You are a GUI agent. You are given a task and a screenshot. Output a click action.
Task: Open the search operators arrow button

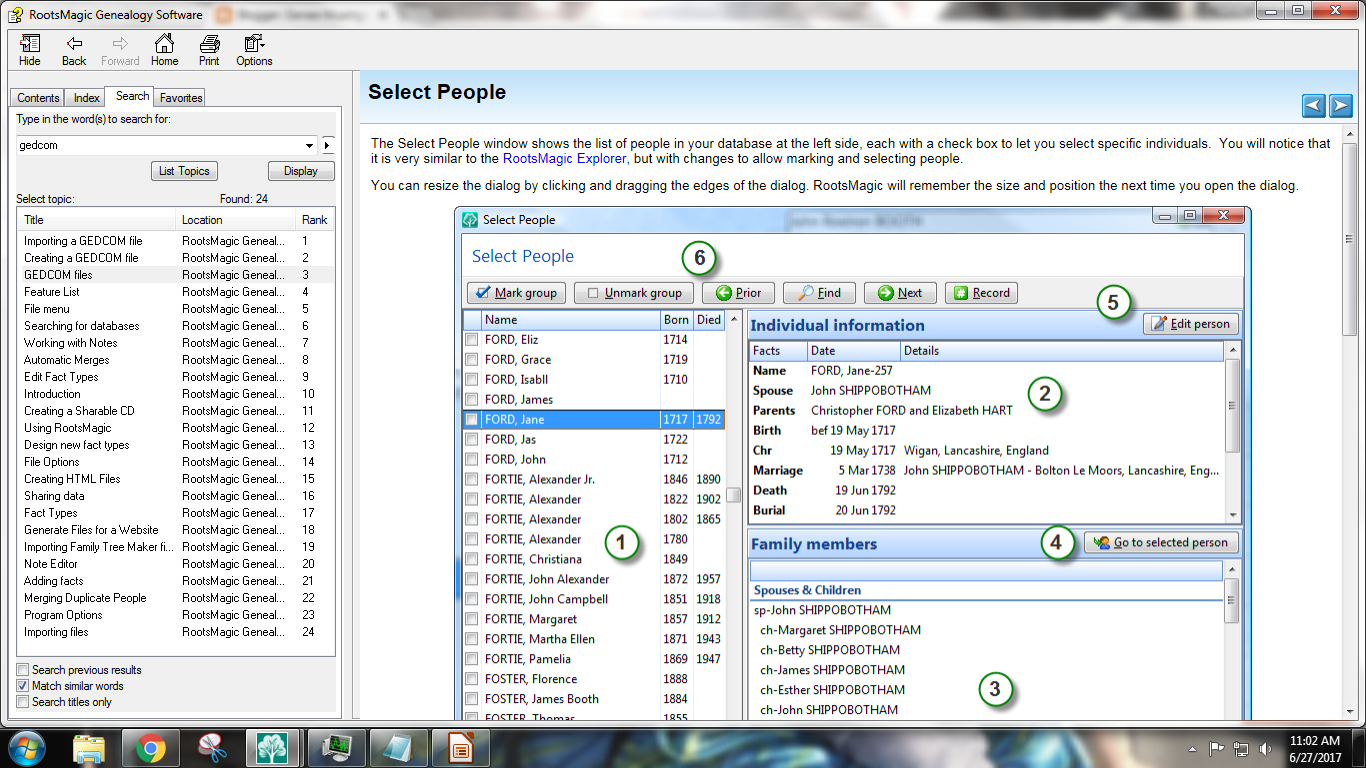pos(327,145)
